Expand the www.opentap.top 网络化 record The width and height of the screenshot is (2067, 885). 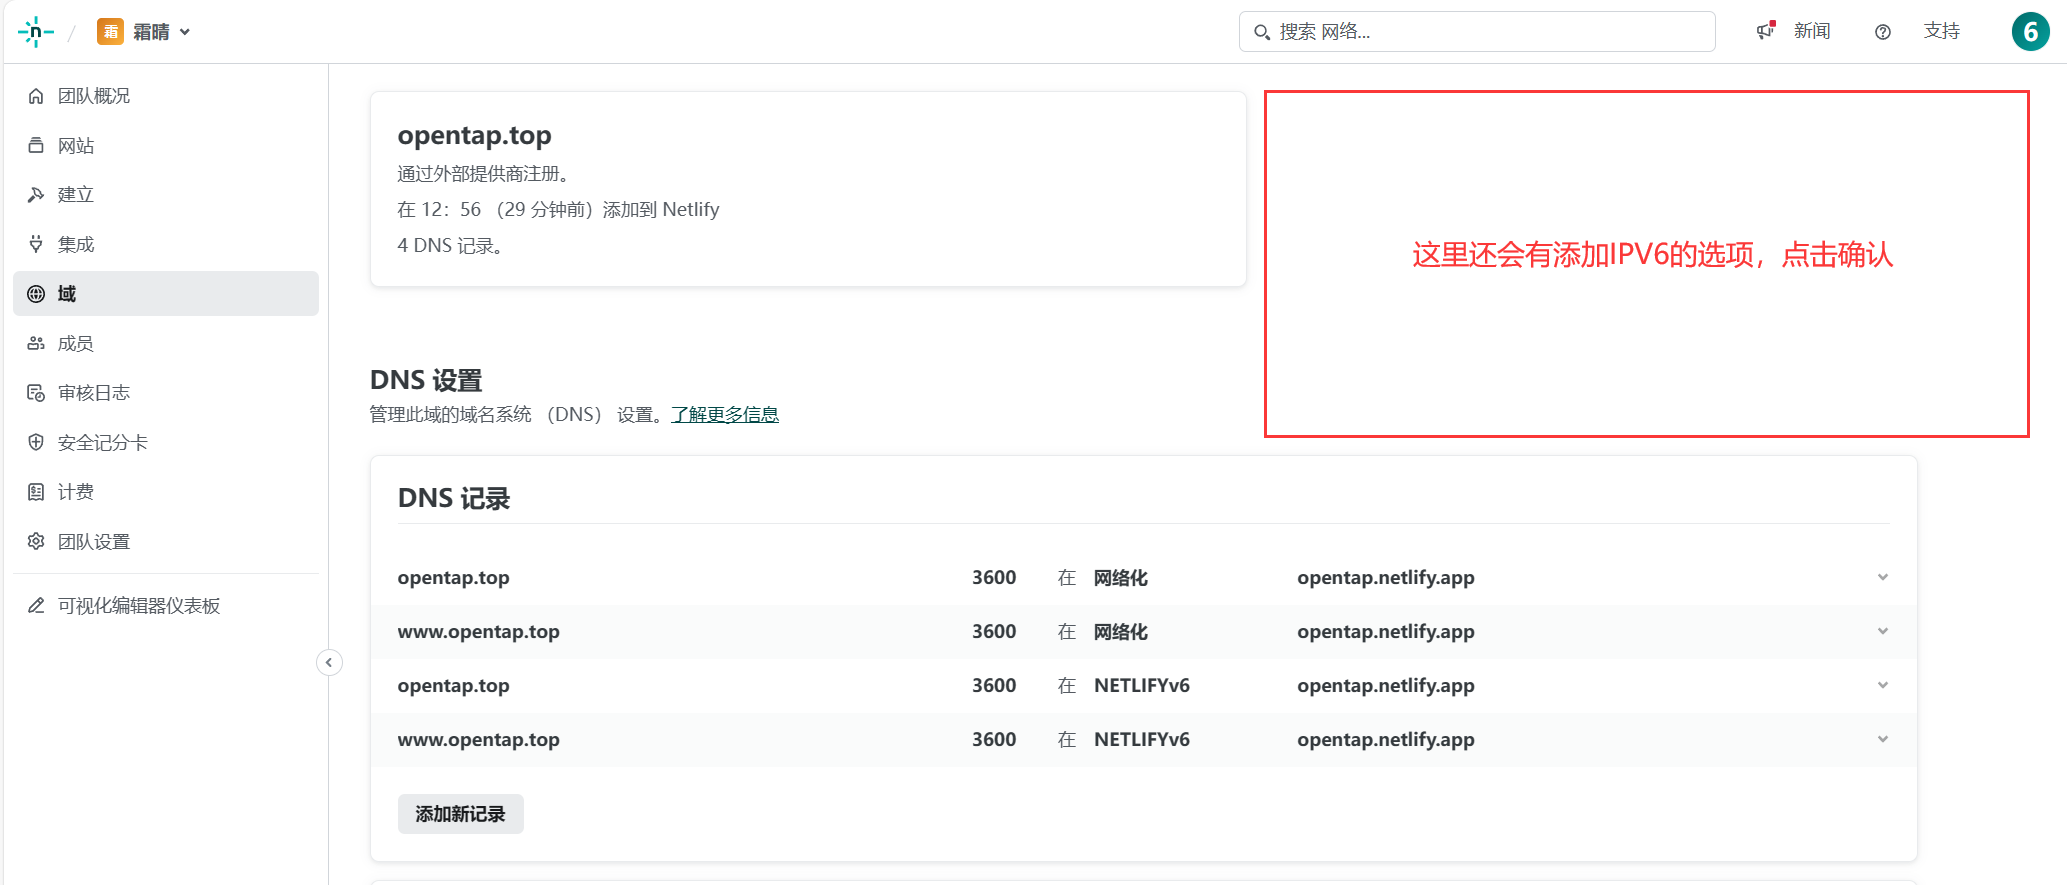(x=1883, y=631)
